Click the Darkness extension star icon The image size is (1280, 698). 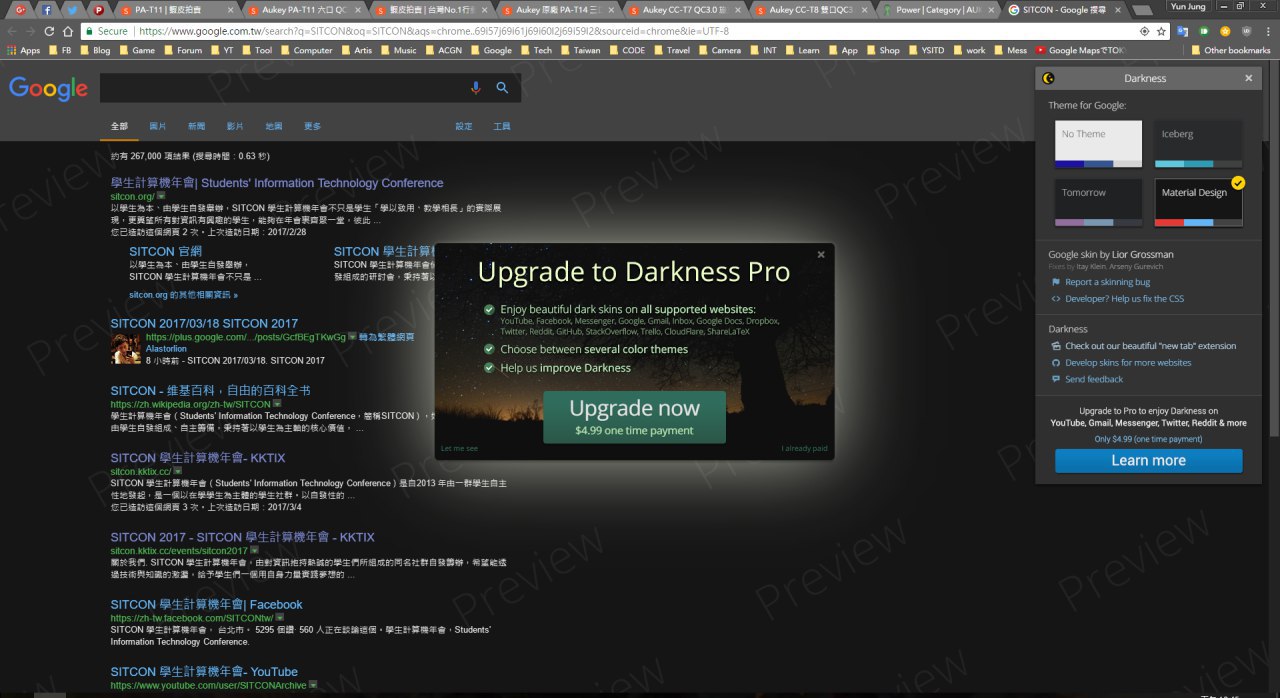point(1224,31)
